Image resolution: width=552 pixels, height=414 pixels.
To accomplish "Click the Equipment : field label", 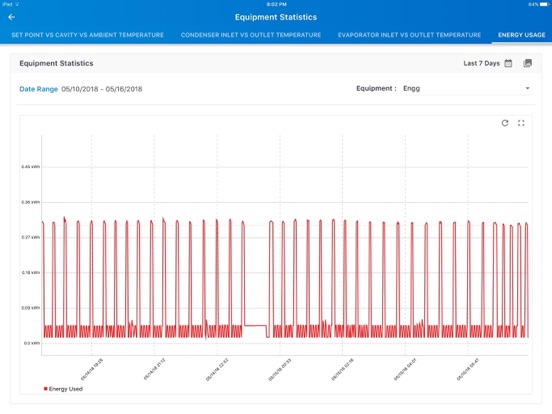I will (376, 88).
